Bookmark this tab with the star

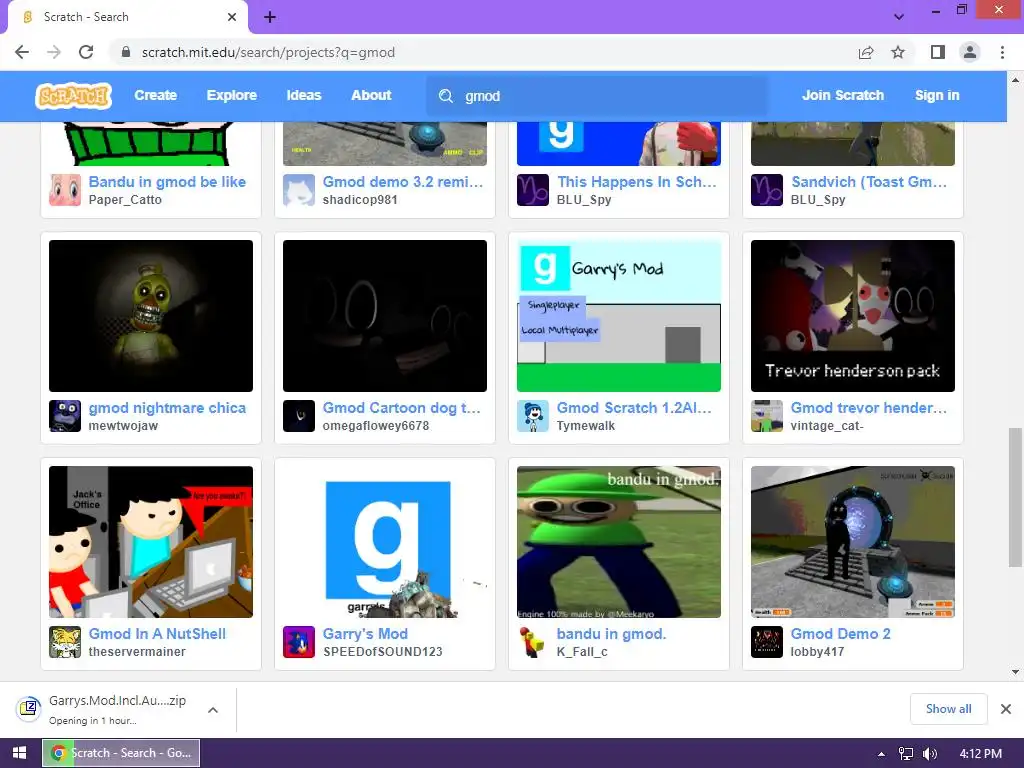click(898, 52)
